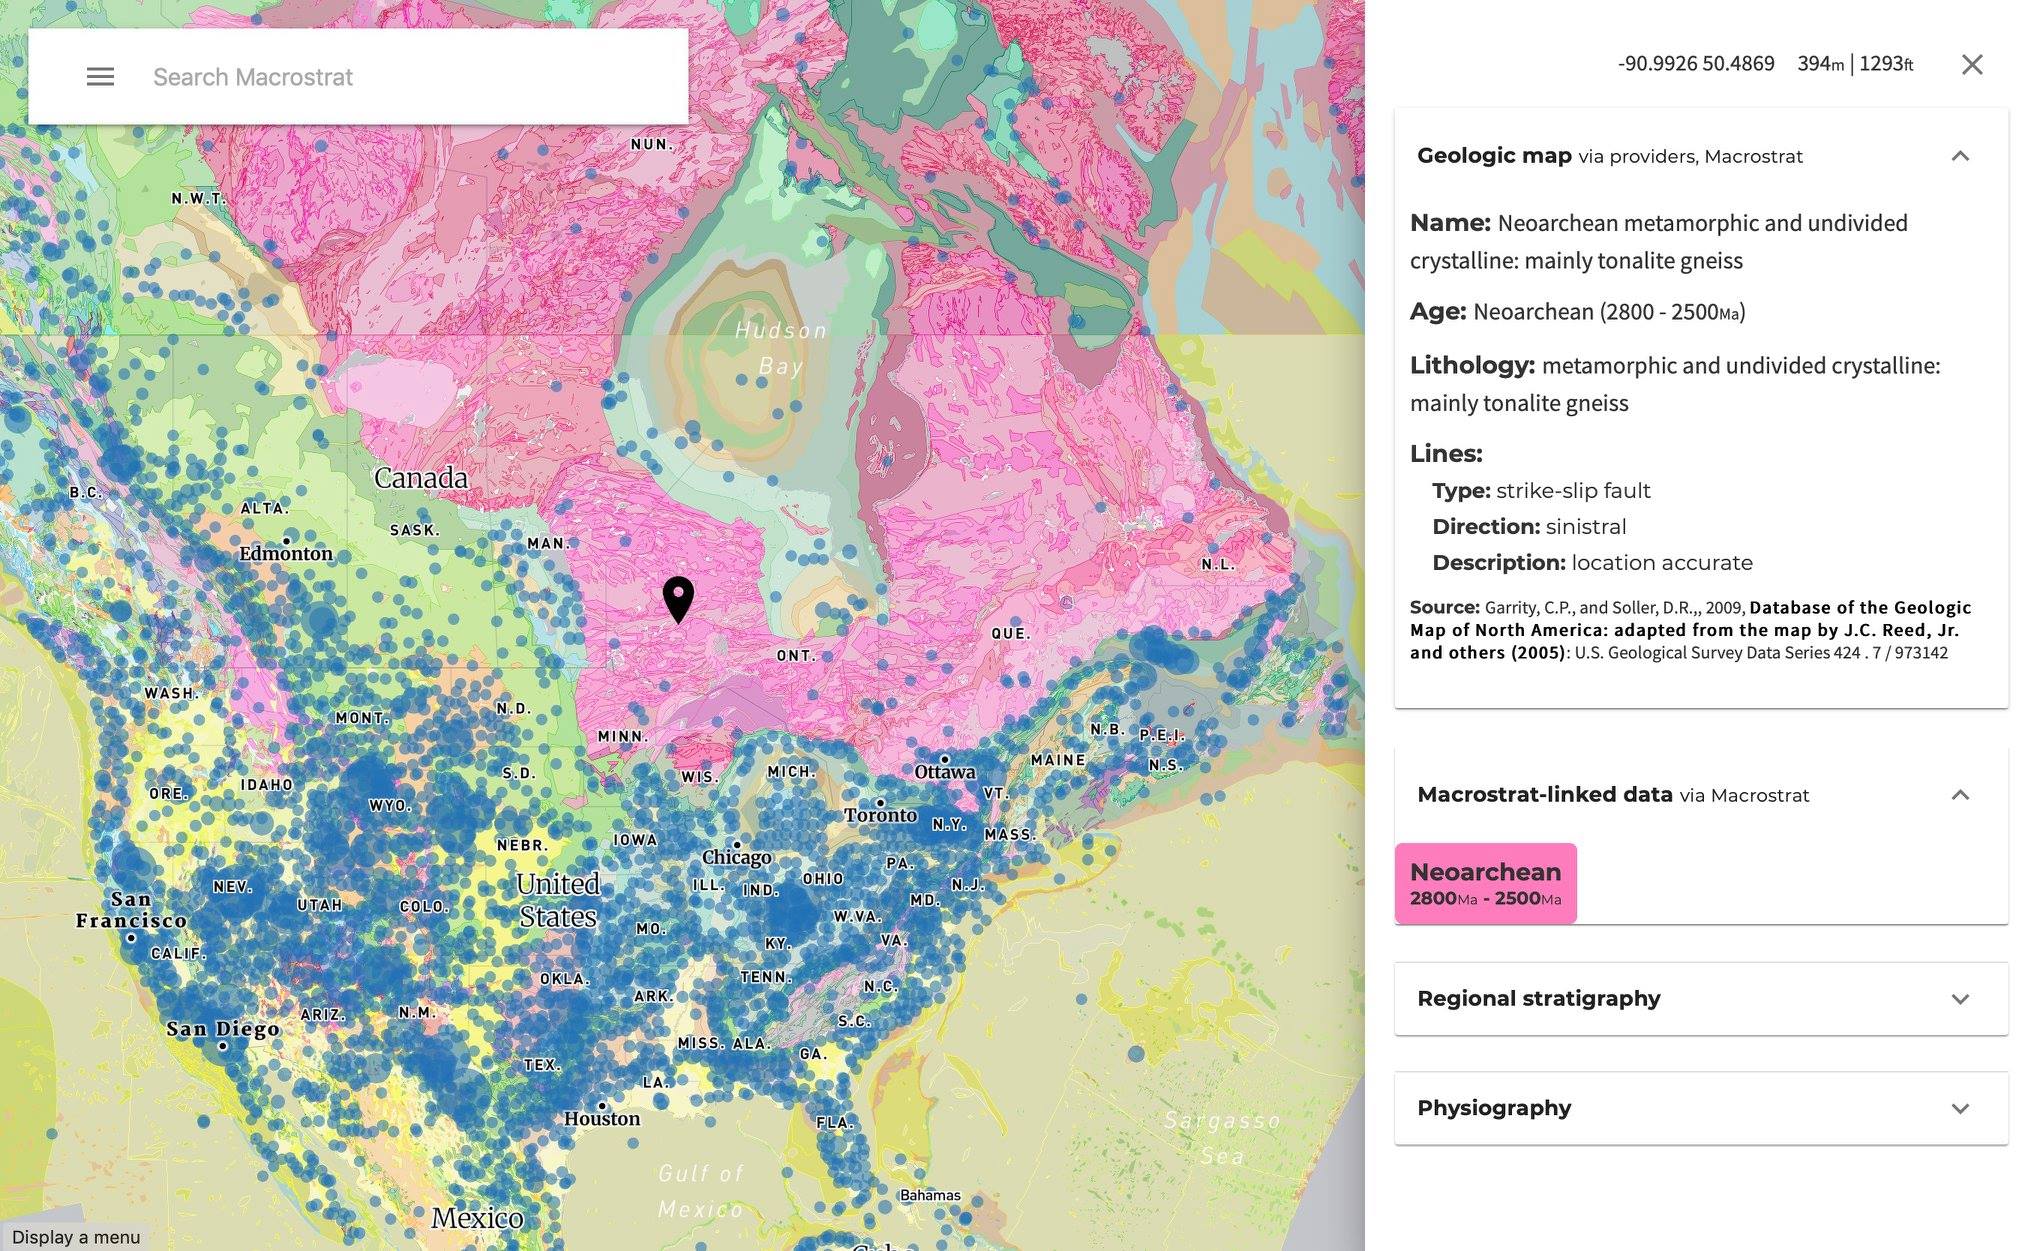Click the Display a menu label

[x=76, y=1237]
